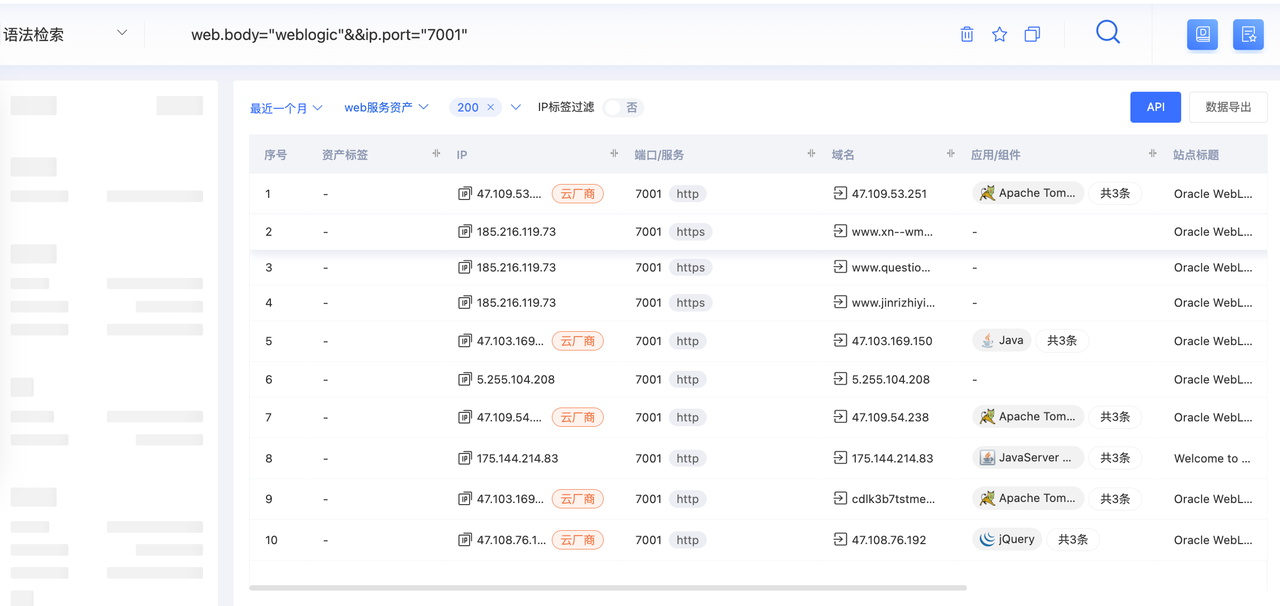1280x606 pixels.
Task: Click the 'Welcome to ...' site title
Action: coord(1212,458)
